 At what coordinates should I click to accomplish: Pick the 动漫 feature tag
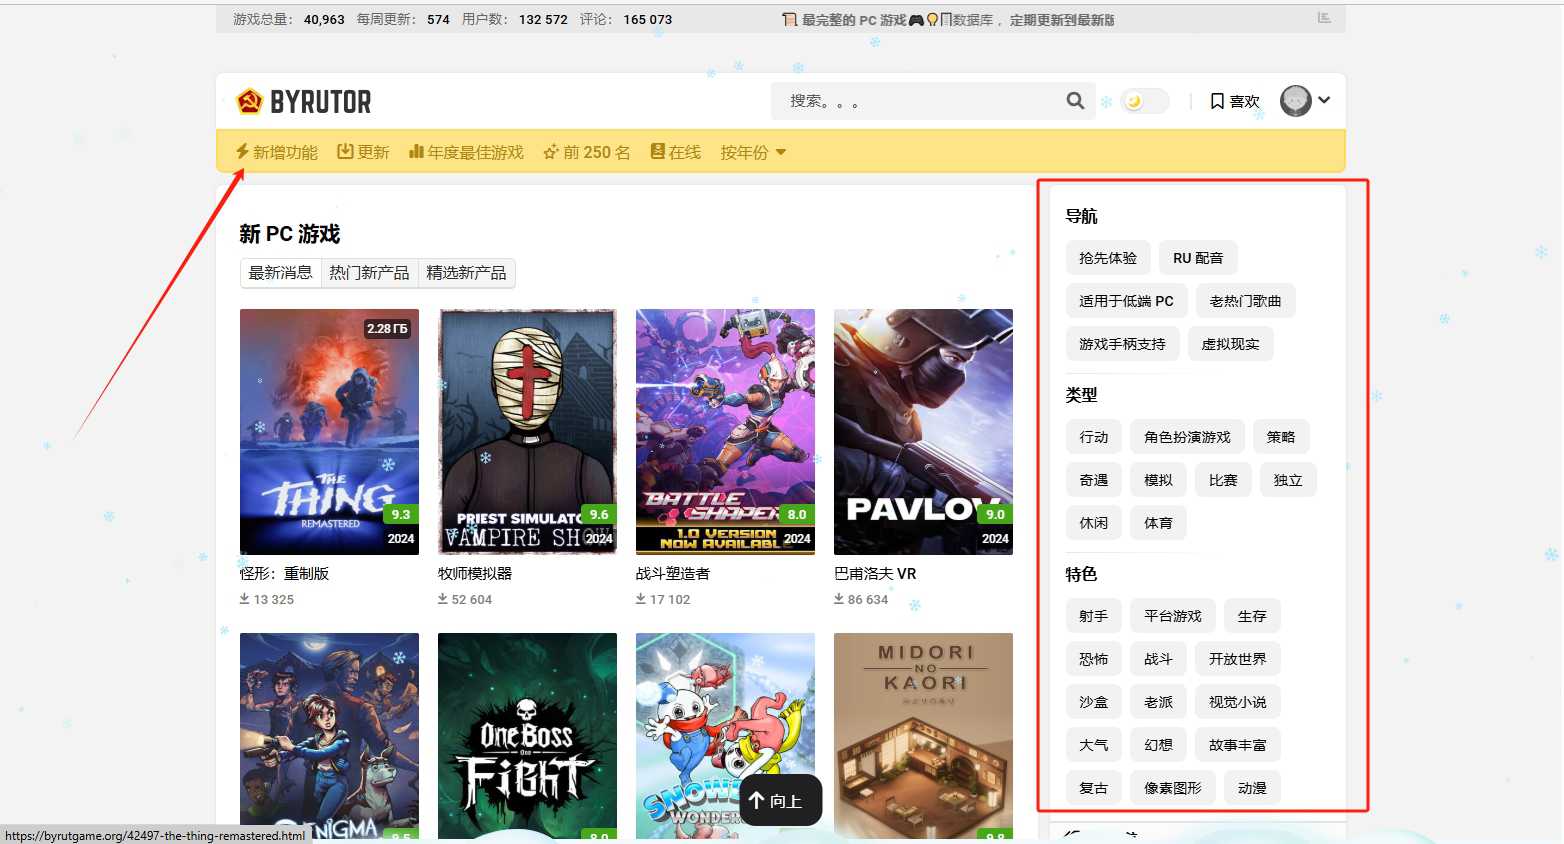(1252, 788)
